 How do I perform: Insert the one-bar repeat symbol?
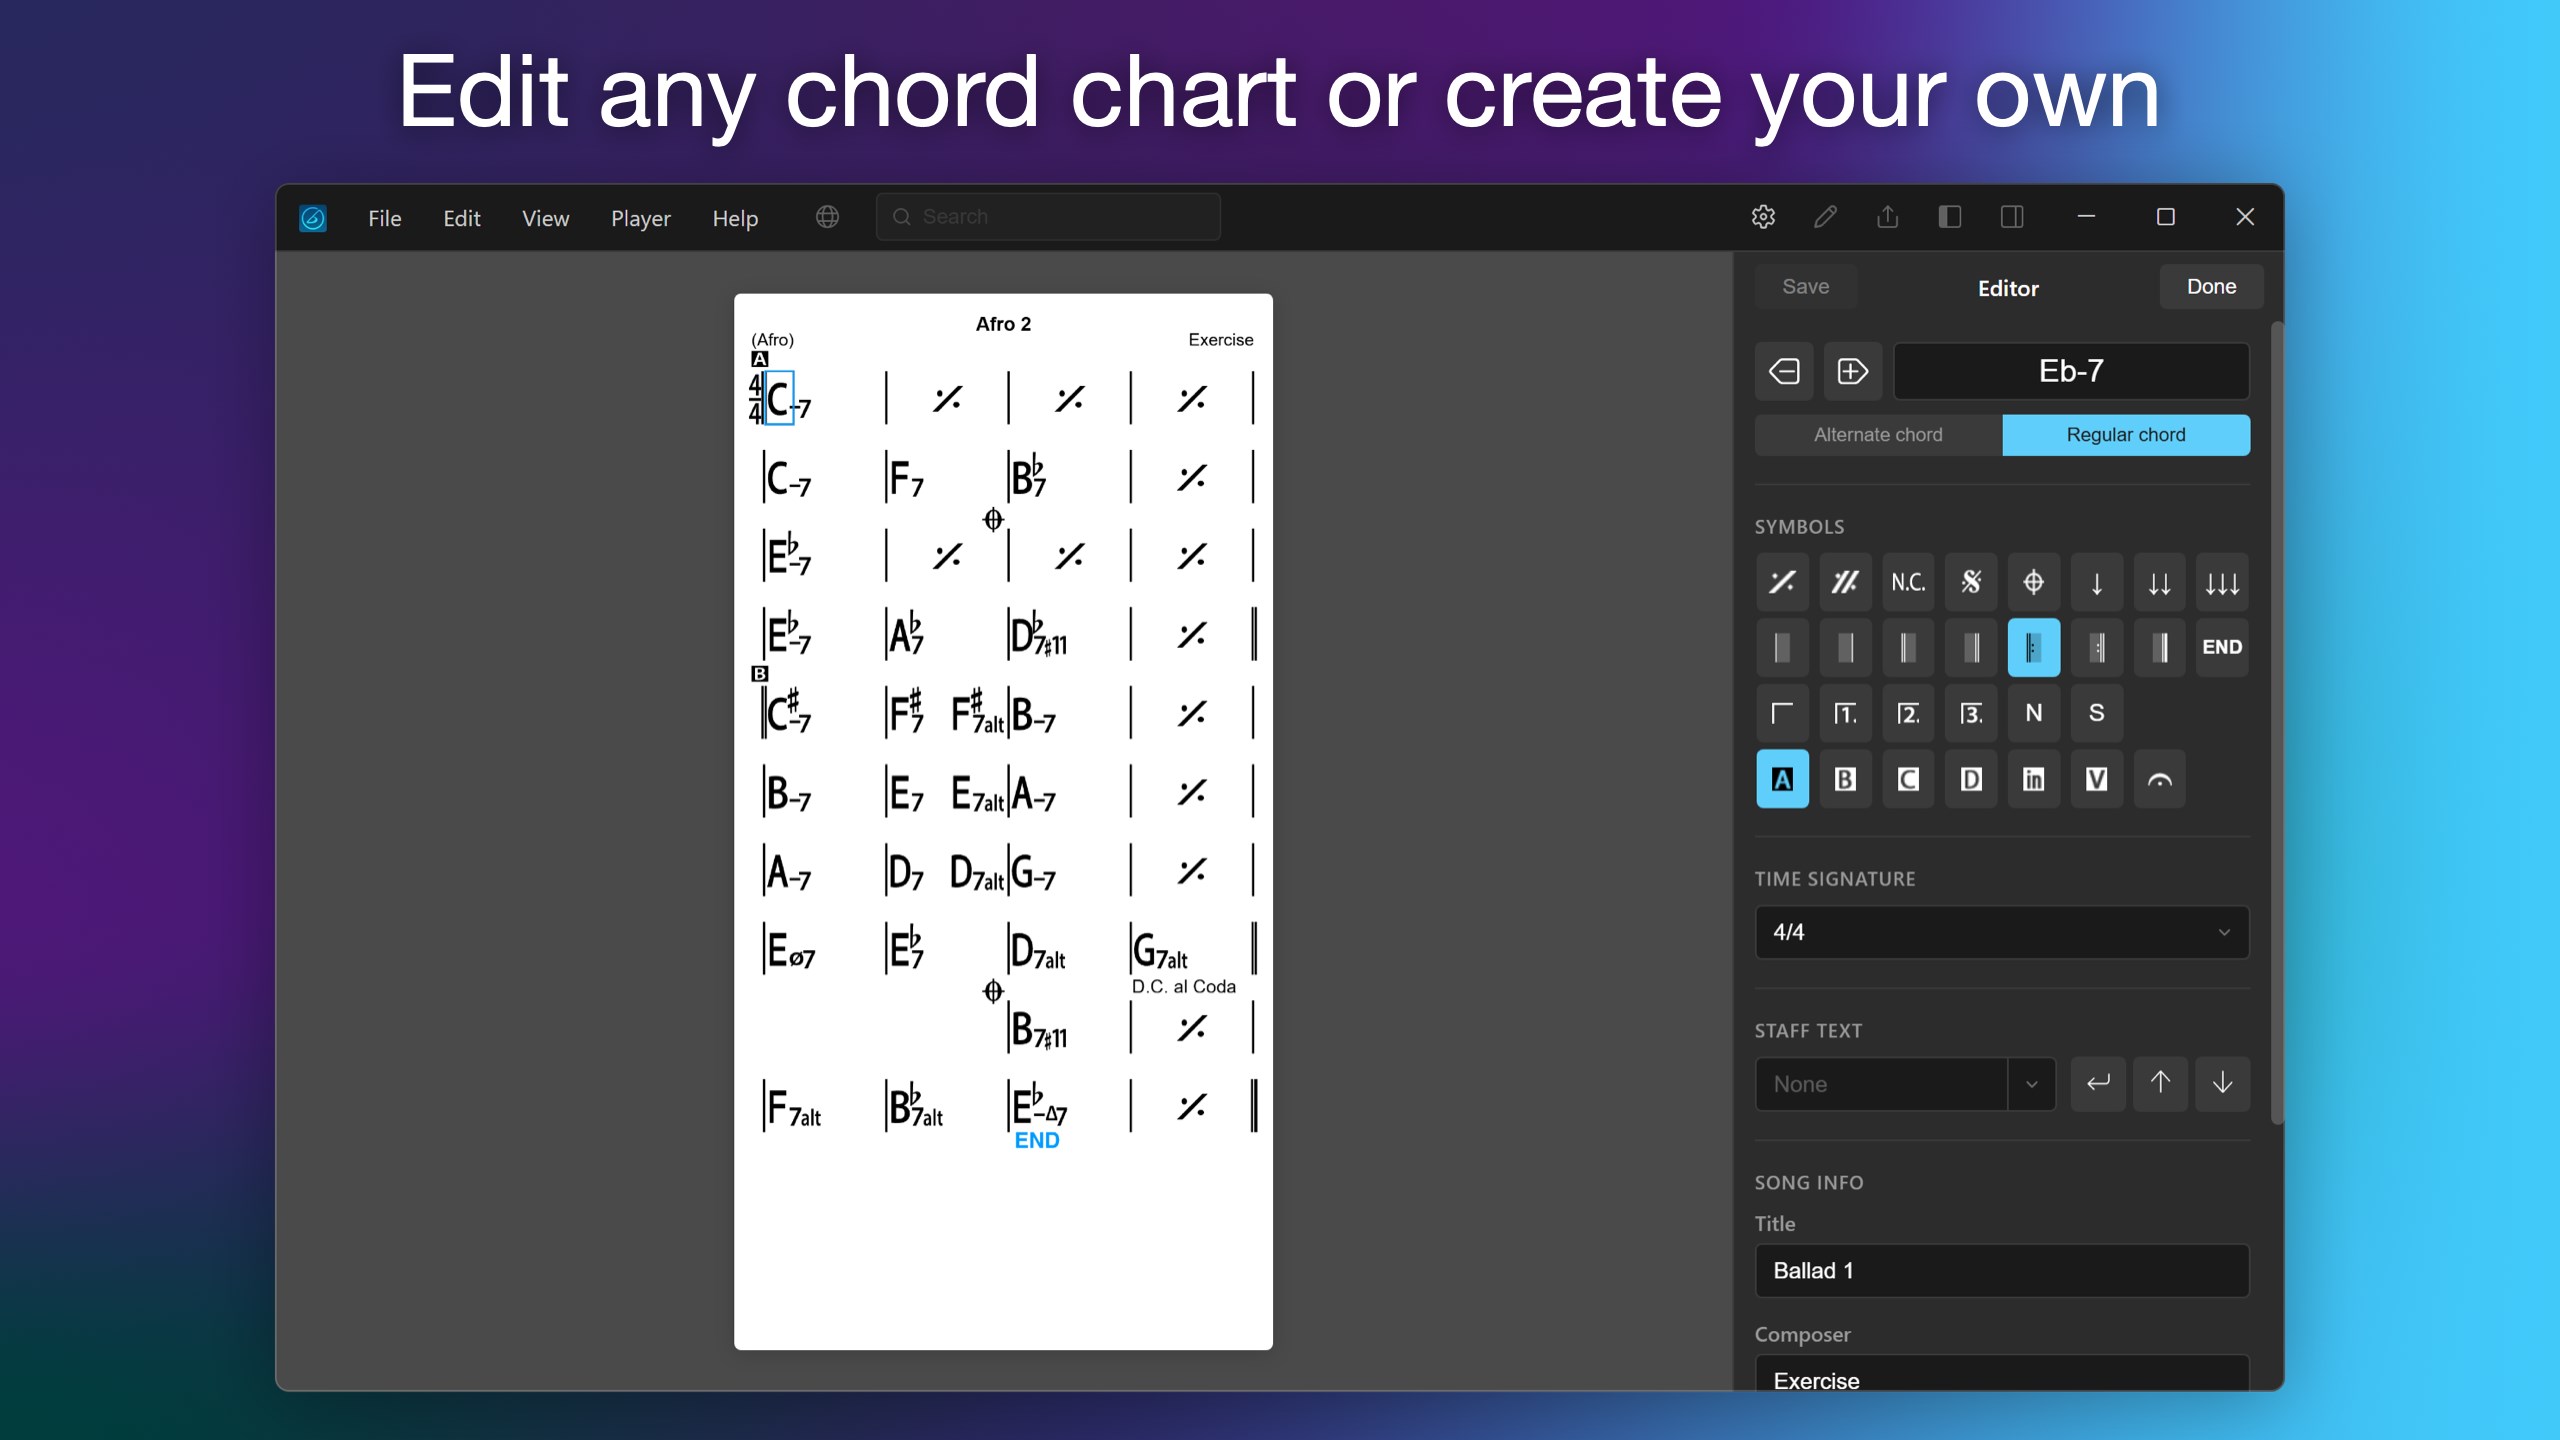tap(1782, 582)
